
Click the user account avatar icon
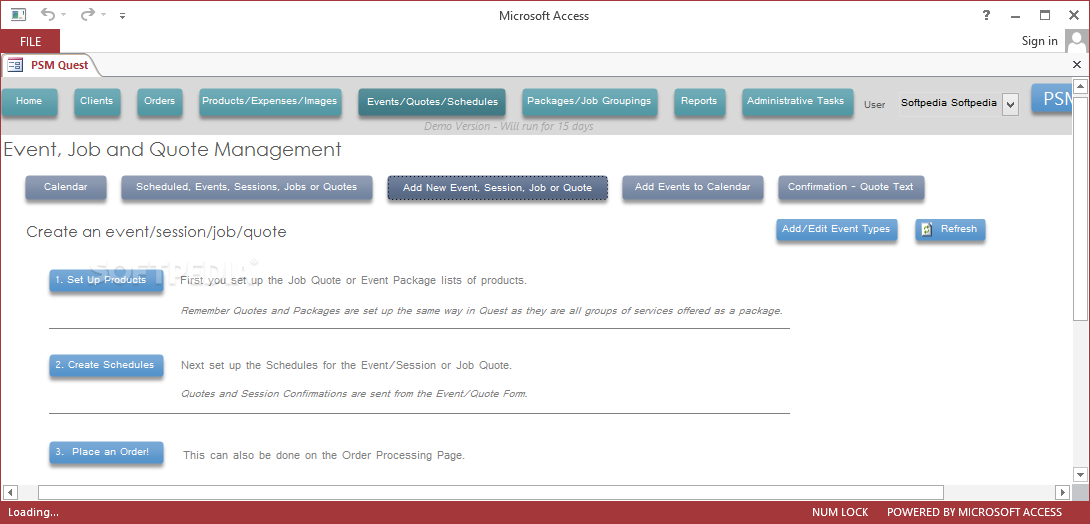1076,41
